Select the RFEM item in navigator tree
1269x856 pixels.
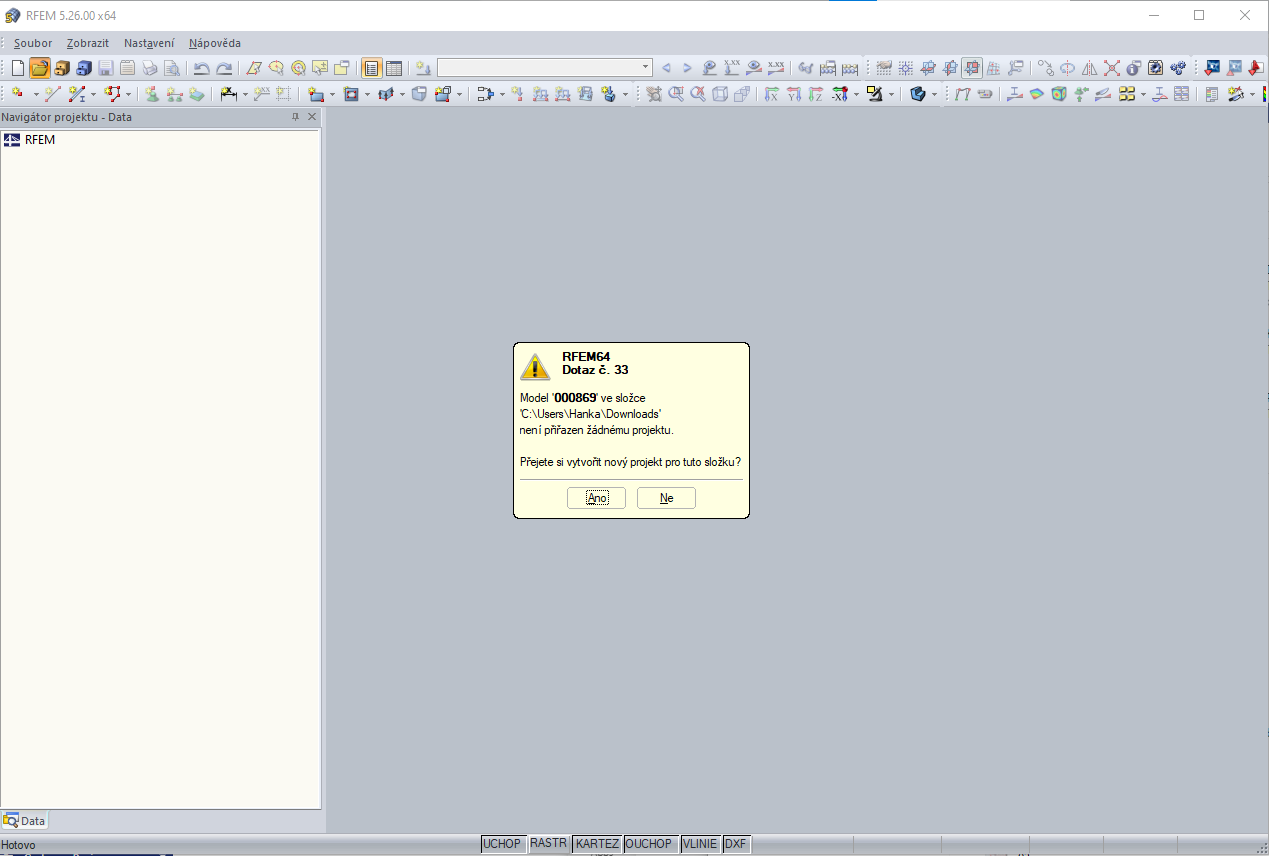[40, 140]
